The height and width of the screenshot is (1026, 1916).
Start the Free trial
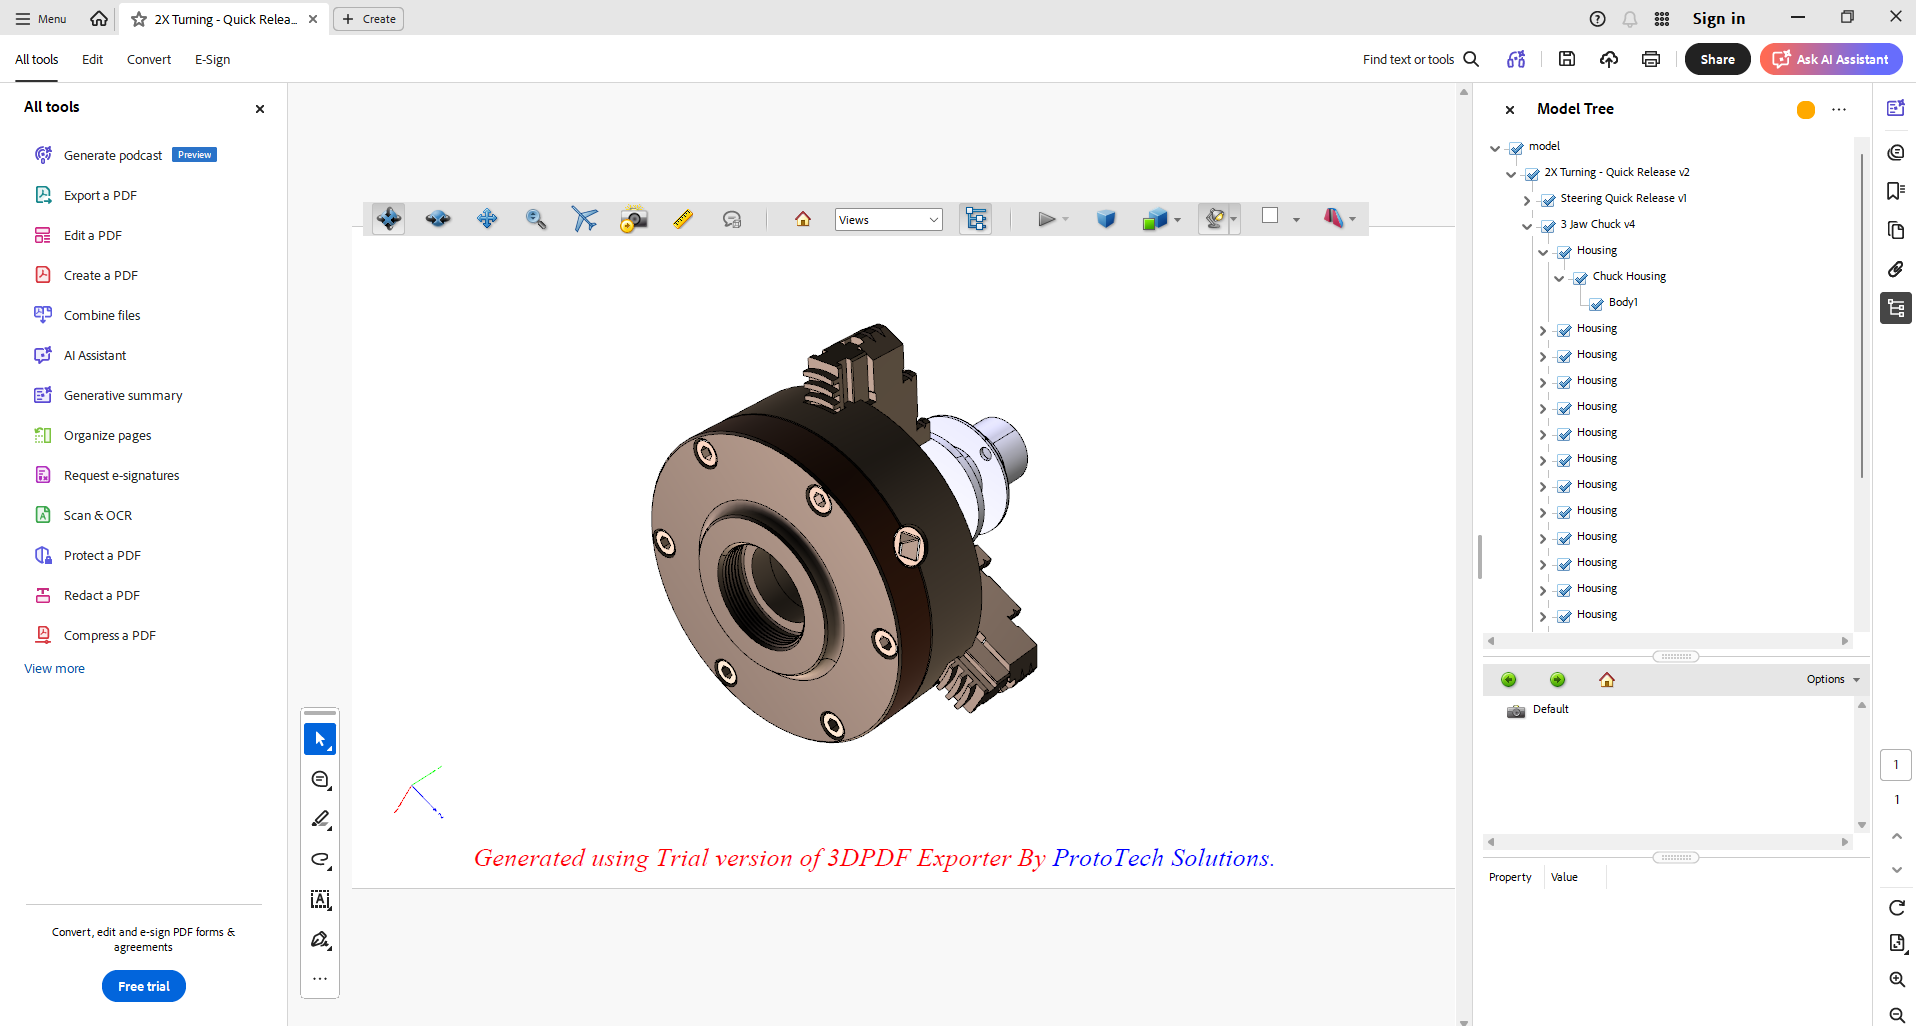coord(144,986)
